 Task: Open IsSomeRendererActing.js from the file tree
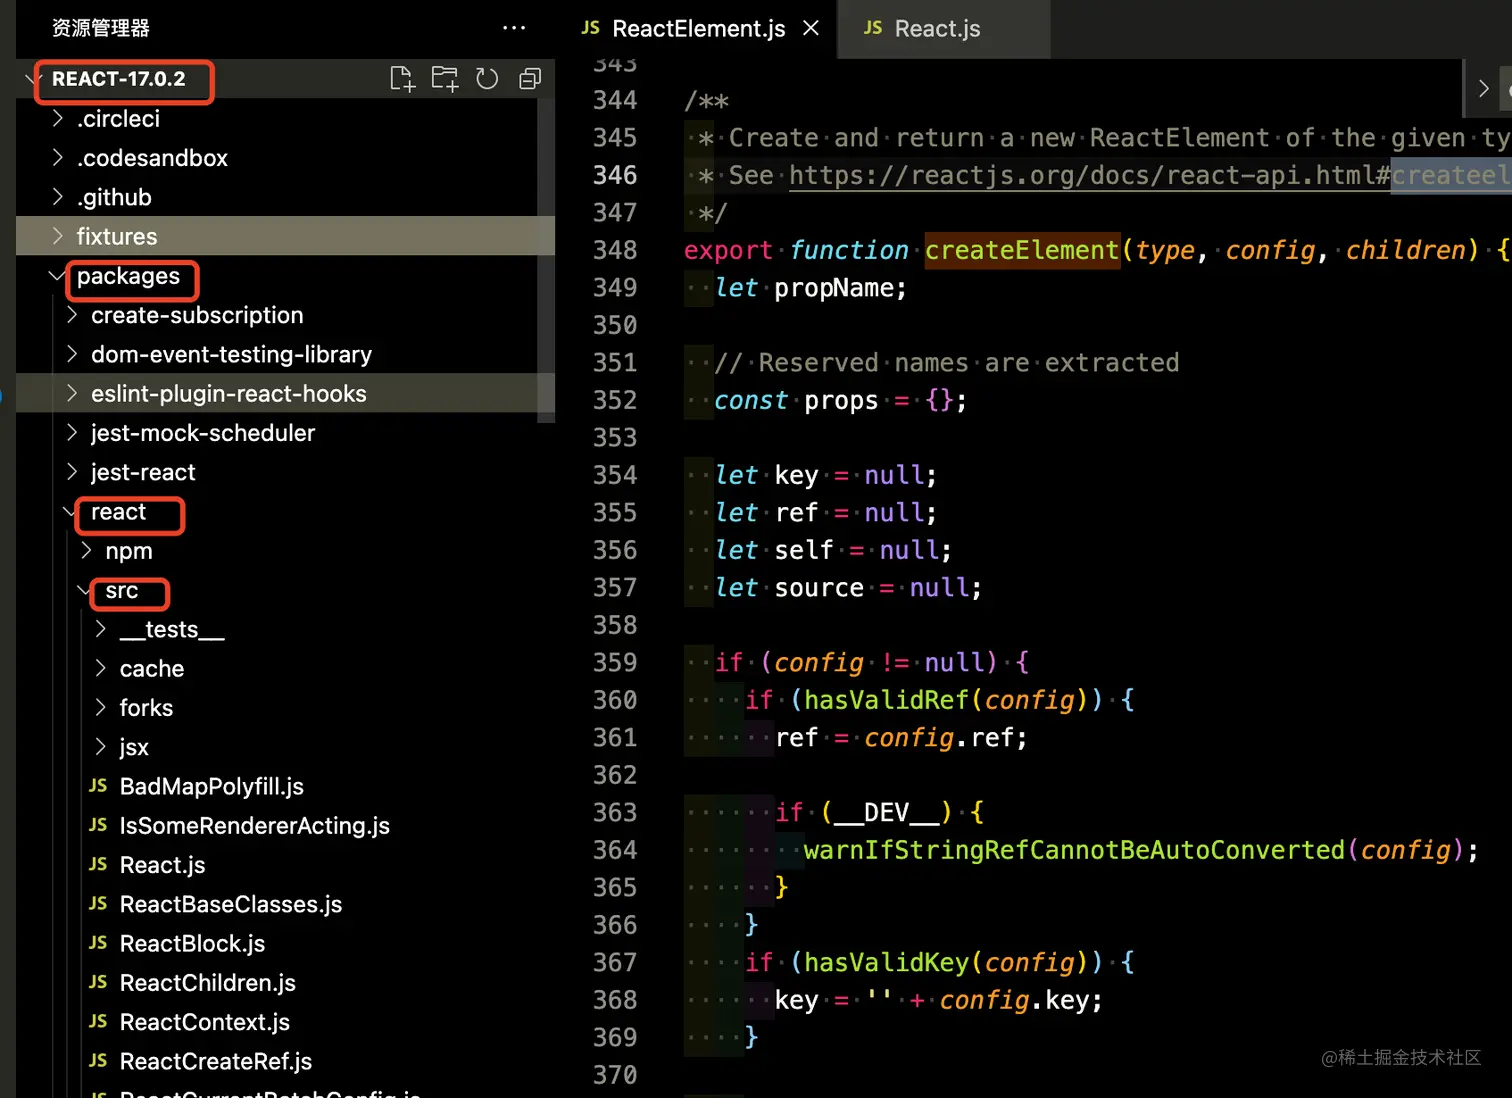[255, 826]
